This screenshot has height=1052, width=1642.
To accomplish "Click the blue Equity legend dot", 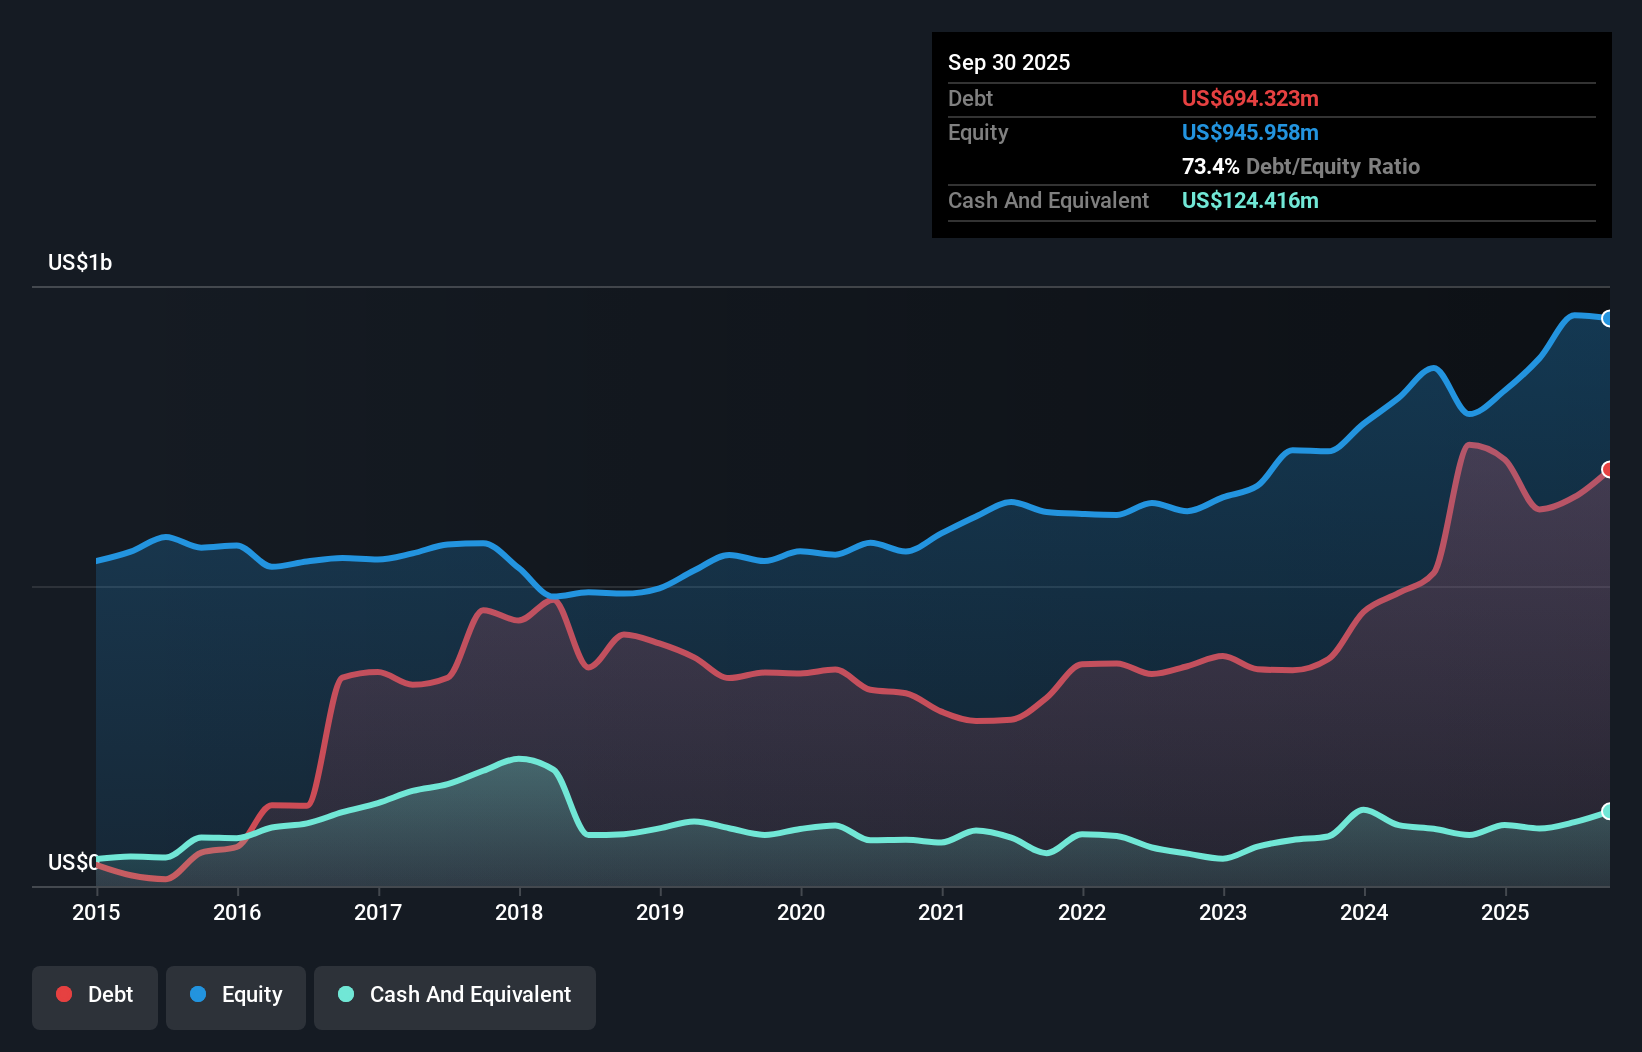I will (198, 994).
